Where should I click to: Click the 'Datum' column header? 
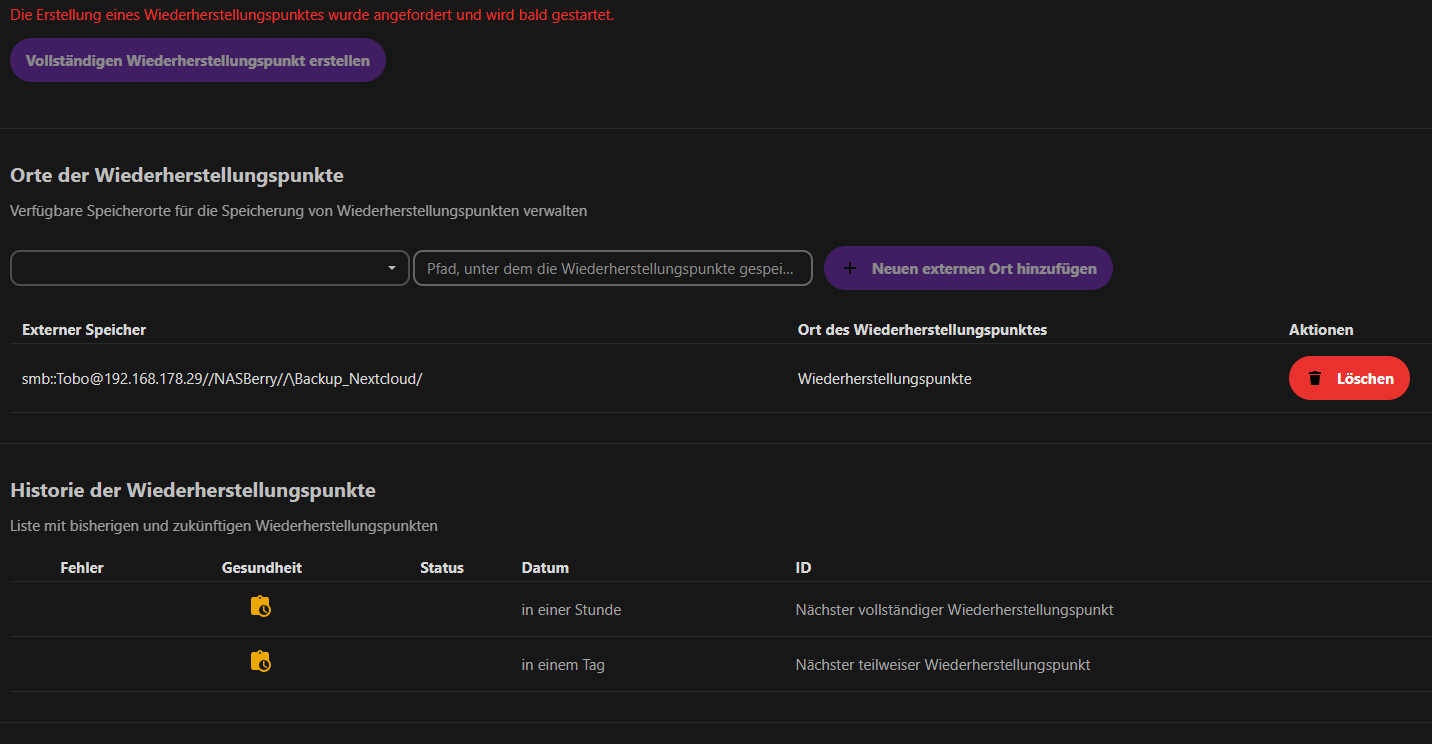click(x=545, y=568)
